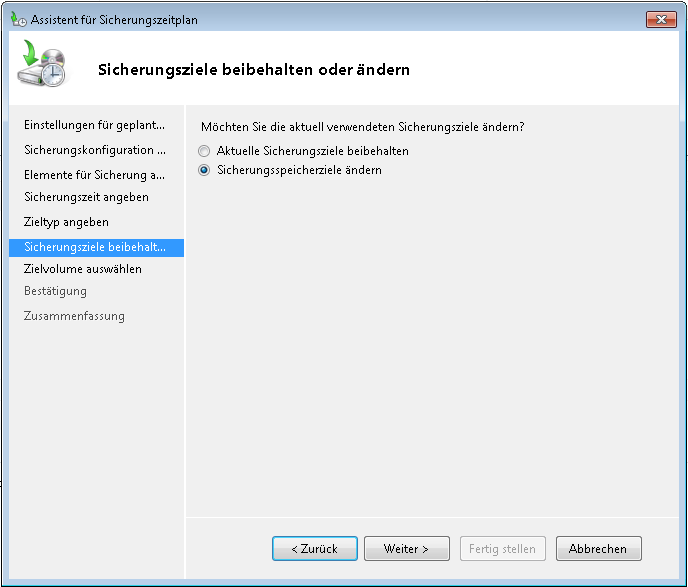Screen dimensions: 688x587
Task: Close the Assistent für Sicherungszeitplan window
Action: pyautogui.click(x=660, y=18)
